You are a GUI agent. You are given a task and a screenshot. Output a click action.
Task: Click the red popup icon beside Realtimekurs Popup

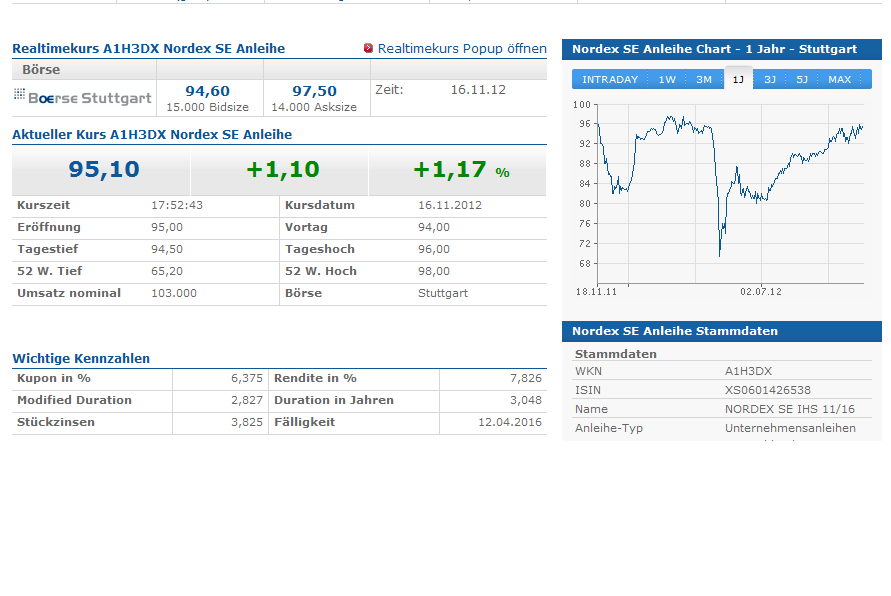(x=368, y=48)
